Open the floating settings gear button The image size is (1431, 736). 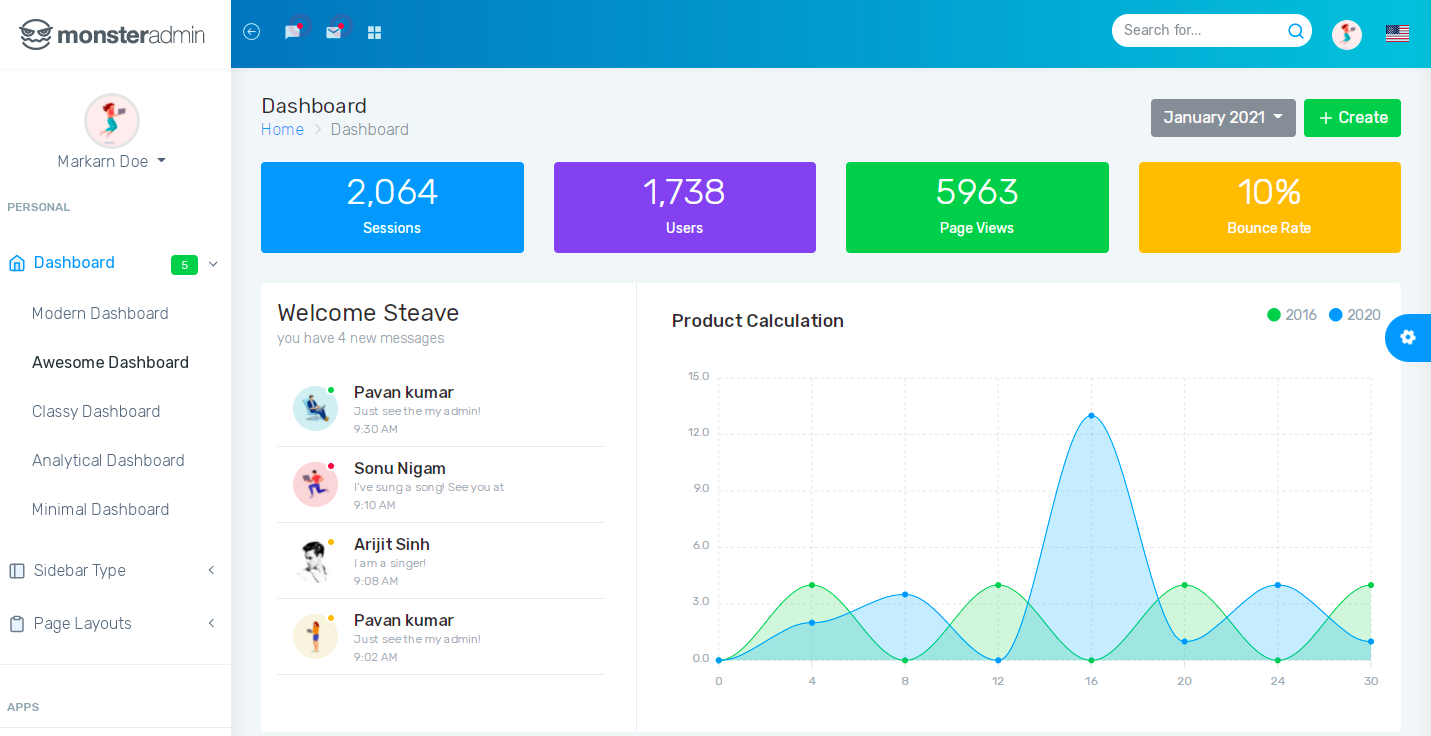[x=1408, y=337]
